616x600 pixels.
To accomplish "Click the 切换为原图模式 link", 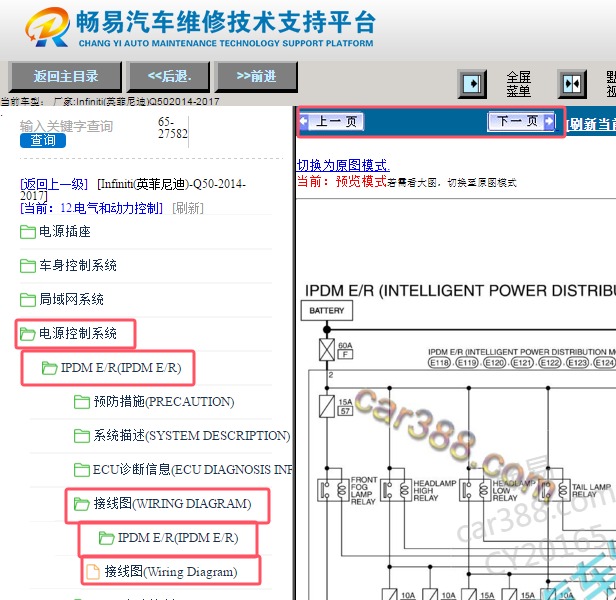I will pyautogui.click(x=343, y=165).
